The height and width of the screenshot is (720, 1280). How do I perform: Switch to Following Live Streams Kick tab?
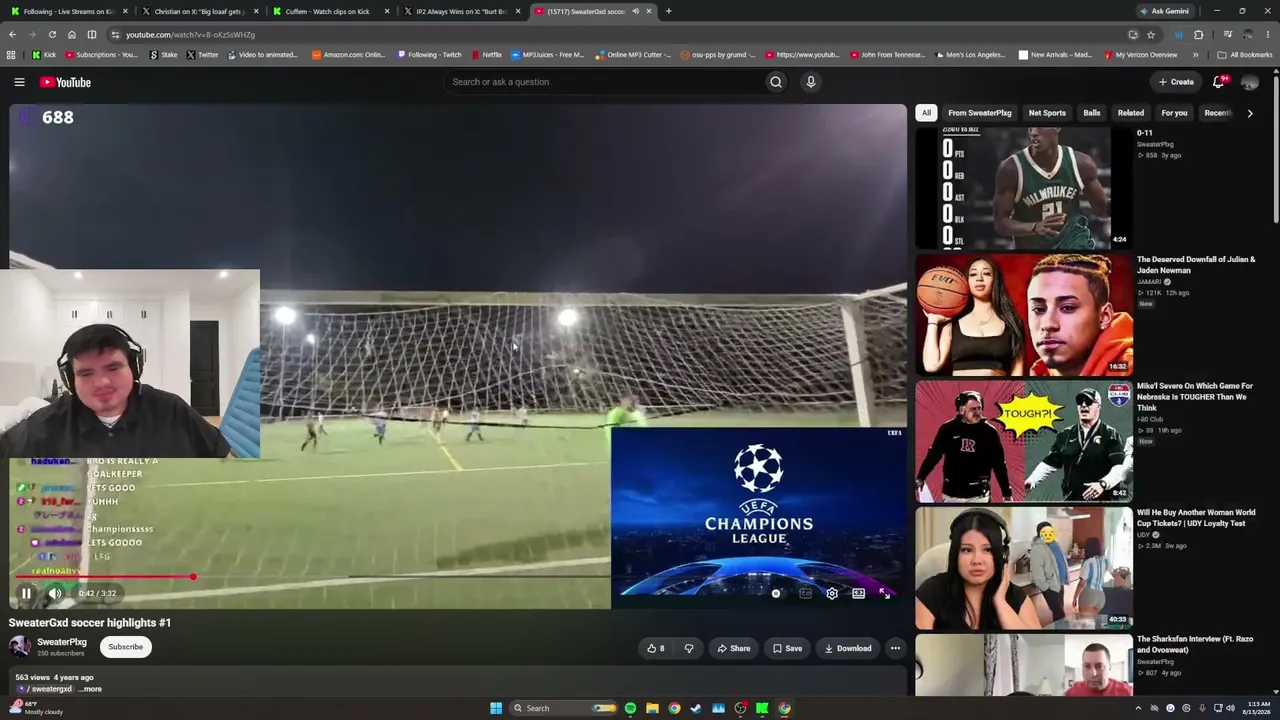pyautogui.click(x=66, y=11)
